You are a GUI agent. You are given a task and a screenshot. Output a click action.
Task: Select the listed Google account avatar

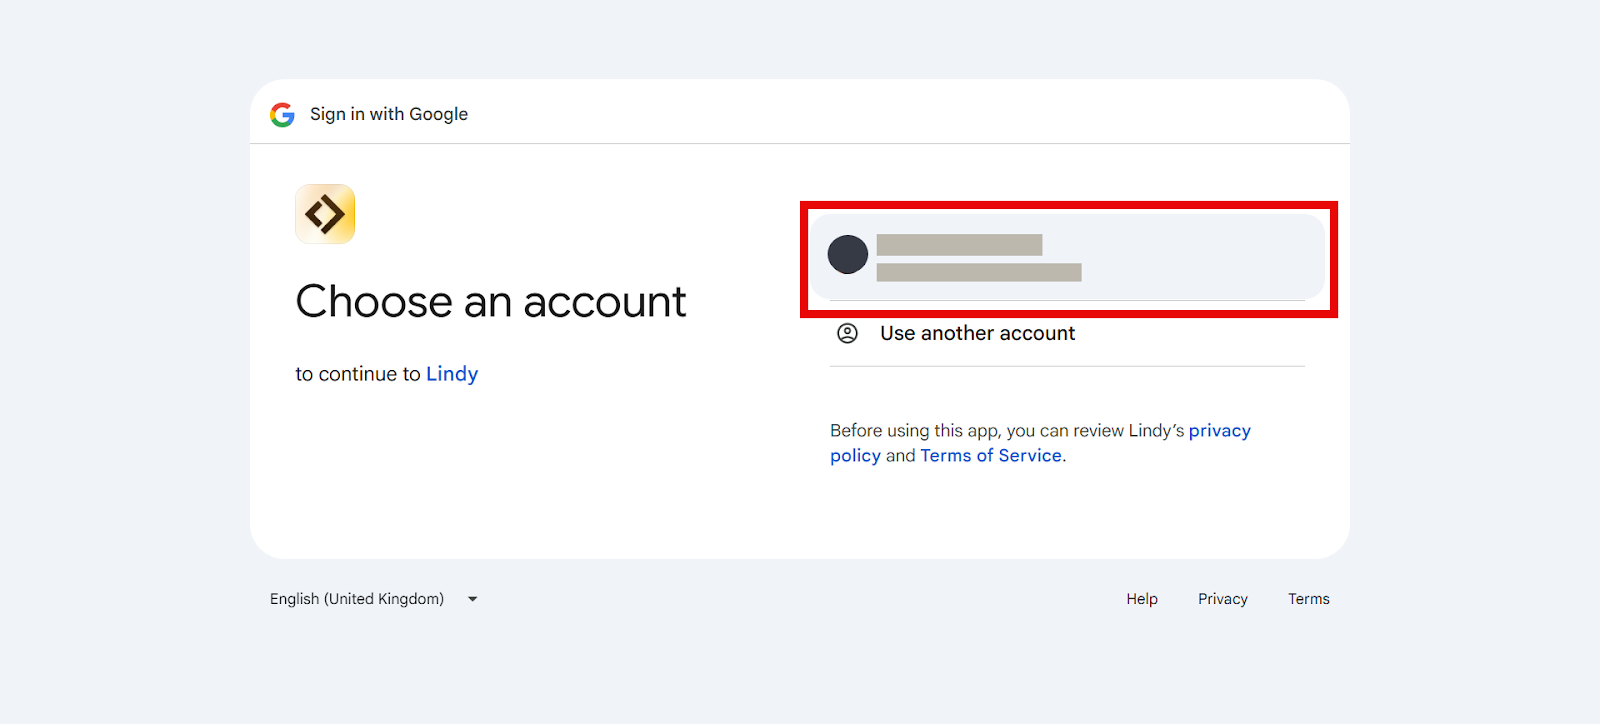click(x=848, y=255)
